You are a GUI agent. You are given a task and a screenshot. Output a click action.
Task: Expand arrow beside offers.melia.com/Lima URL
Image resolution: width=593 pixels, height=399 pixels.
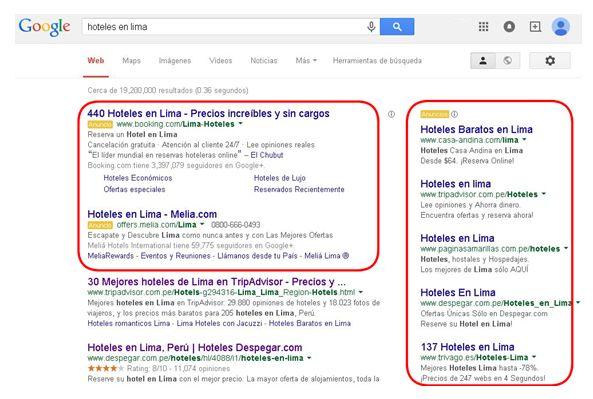pos(202,224)
